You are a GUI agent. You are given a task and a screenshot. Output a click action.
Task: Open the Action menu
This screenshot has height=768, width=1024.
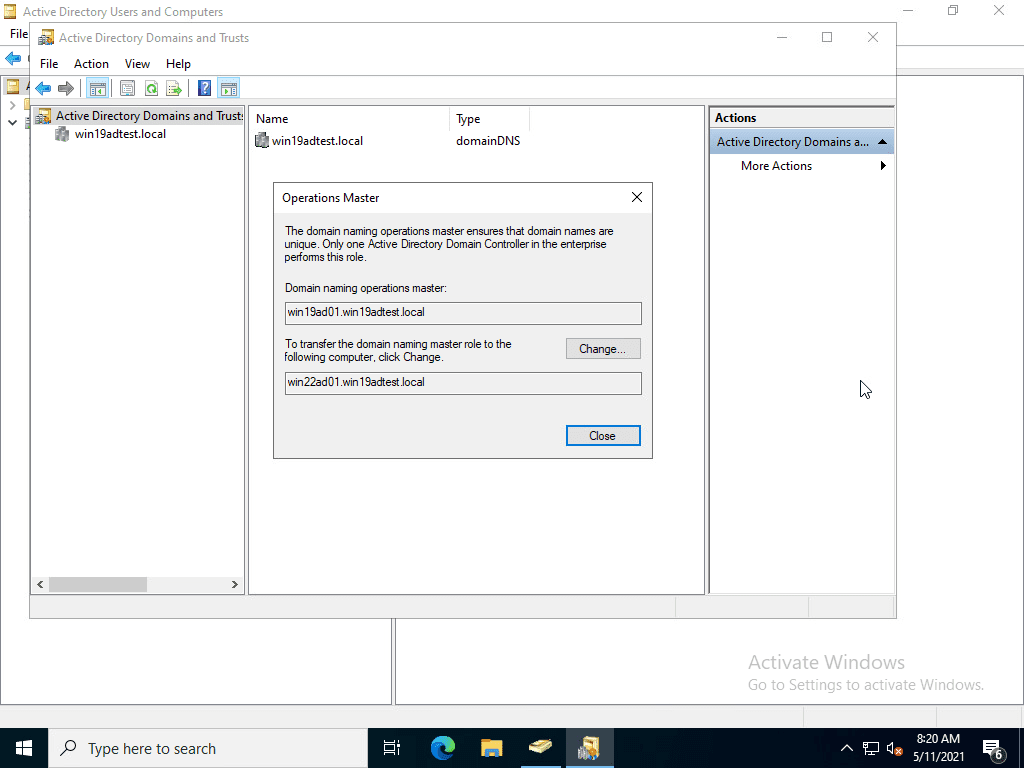[91, 63]
